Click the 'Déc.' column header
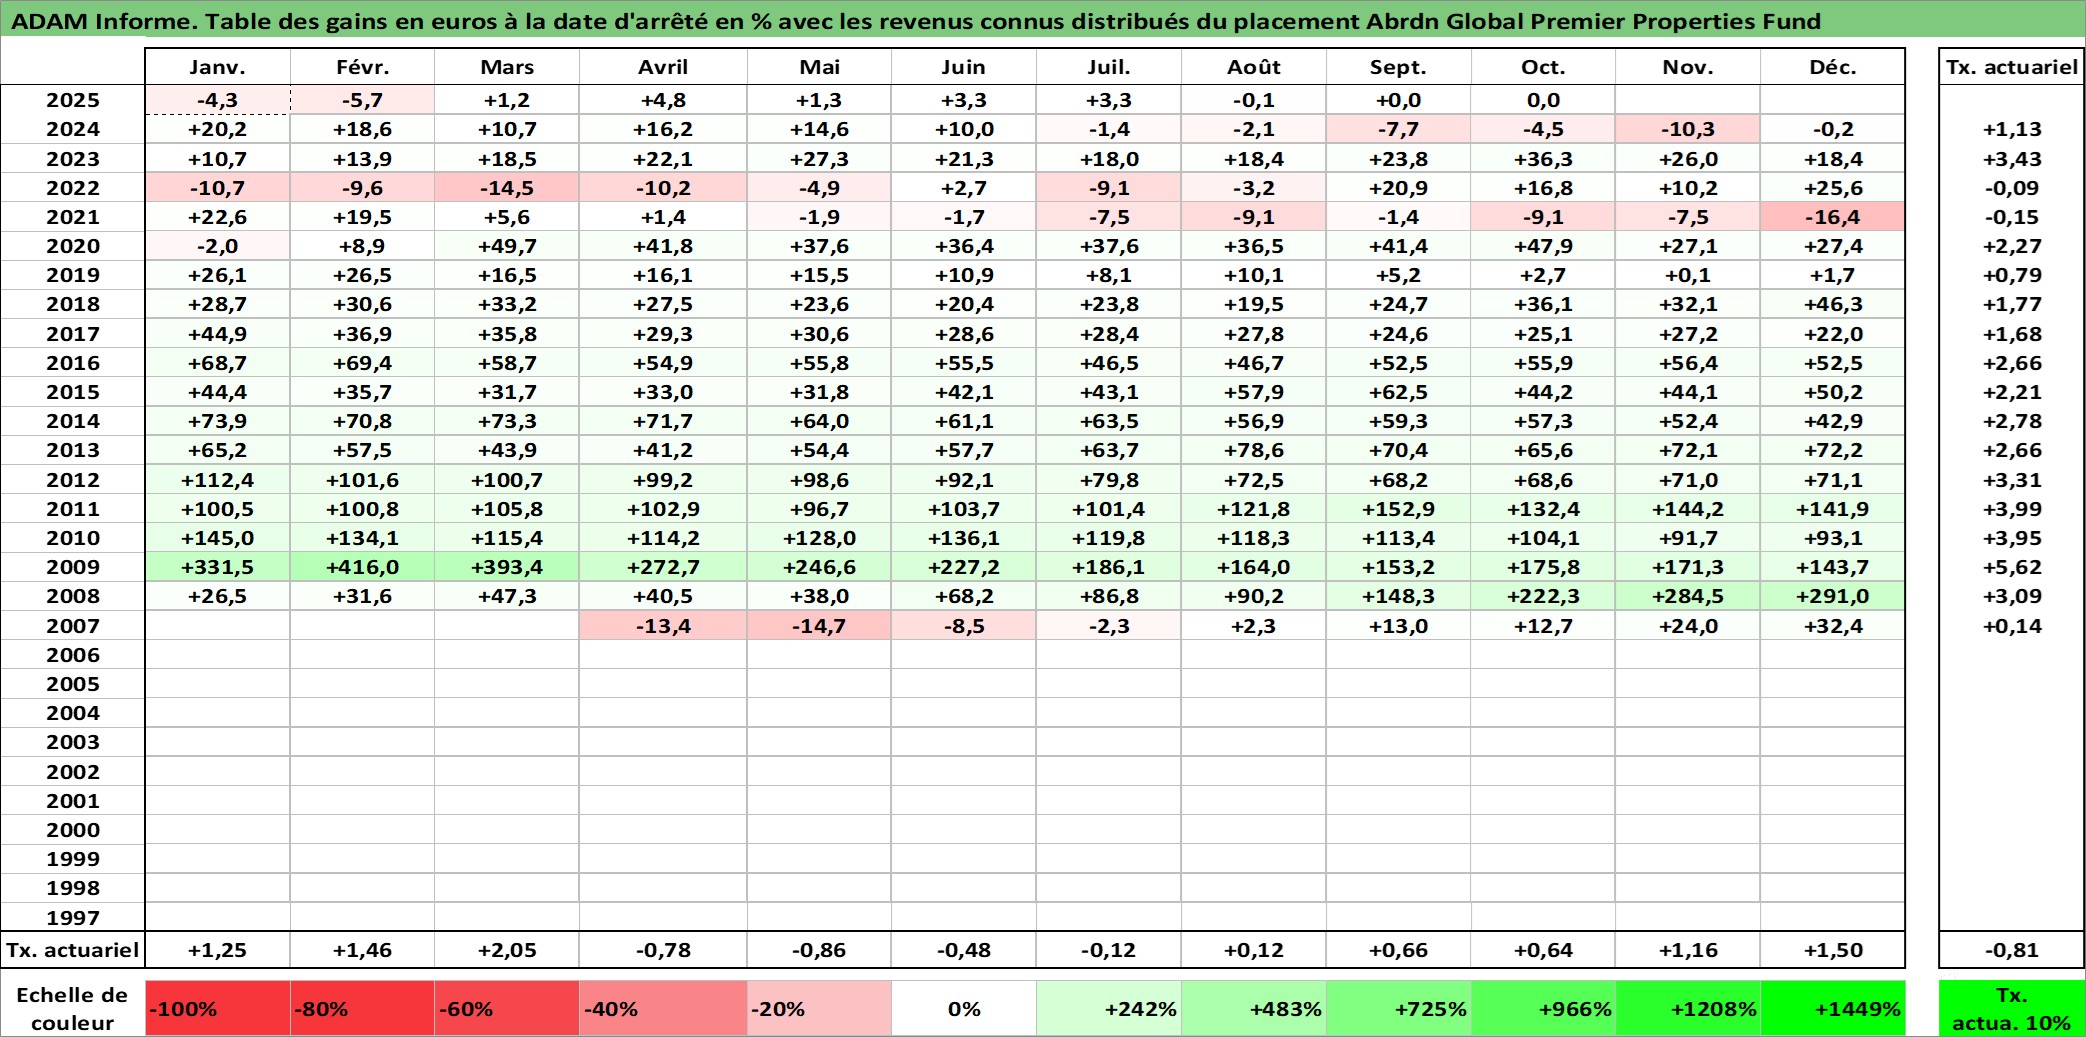Screen dimensions: 2086x1037 point(1832,67)
